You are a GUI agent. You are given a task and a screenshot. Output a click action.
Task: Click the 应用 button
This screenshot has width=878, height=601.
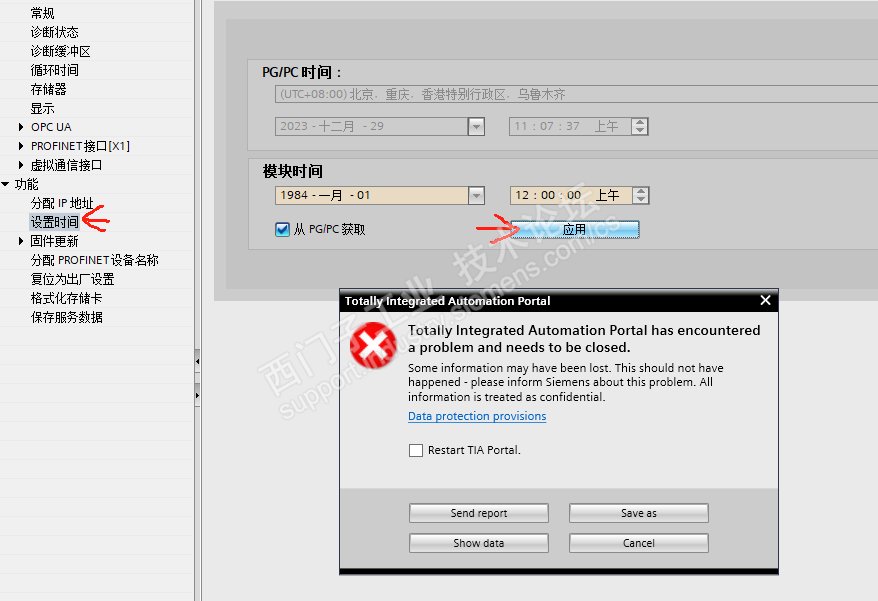point(575,230)
